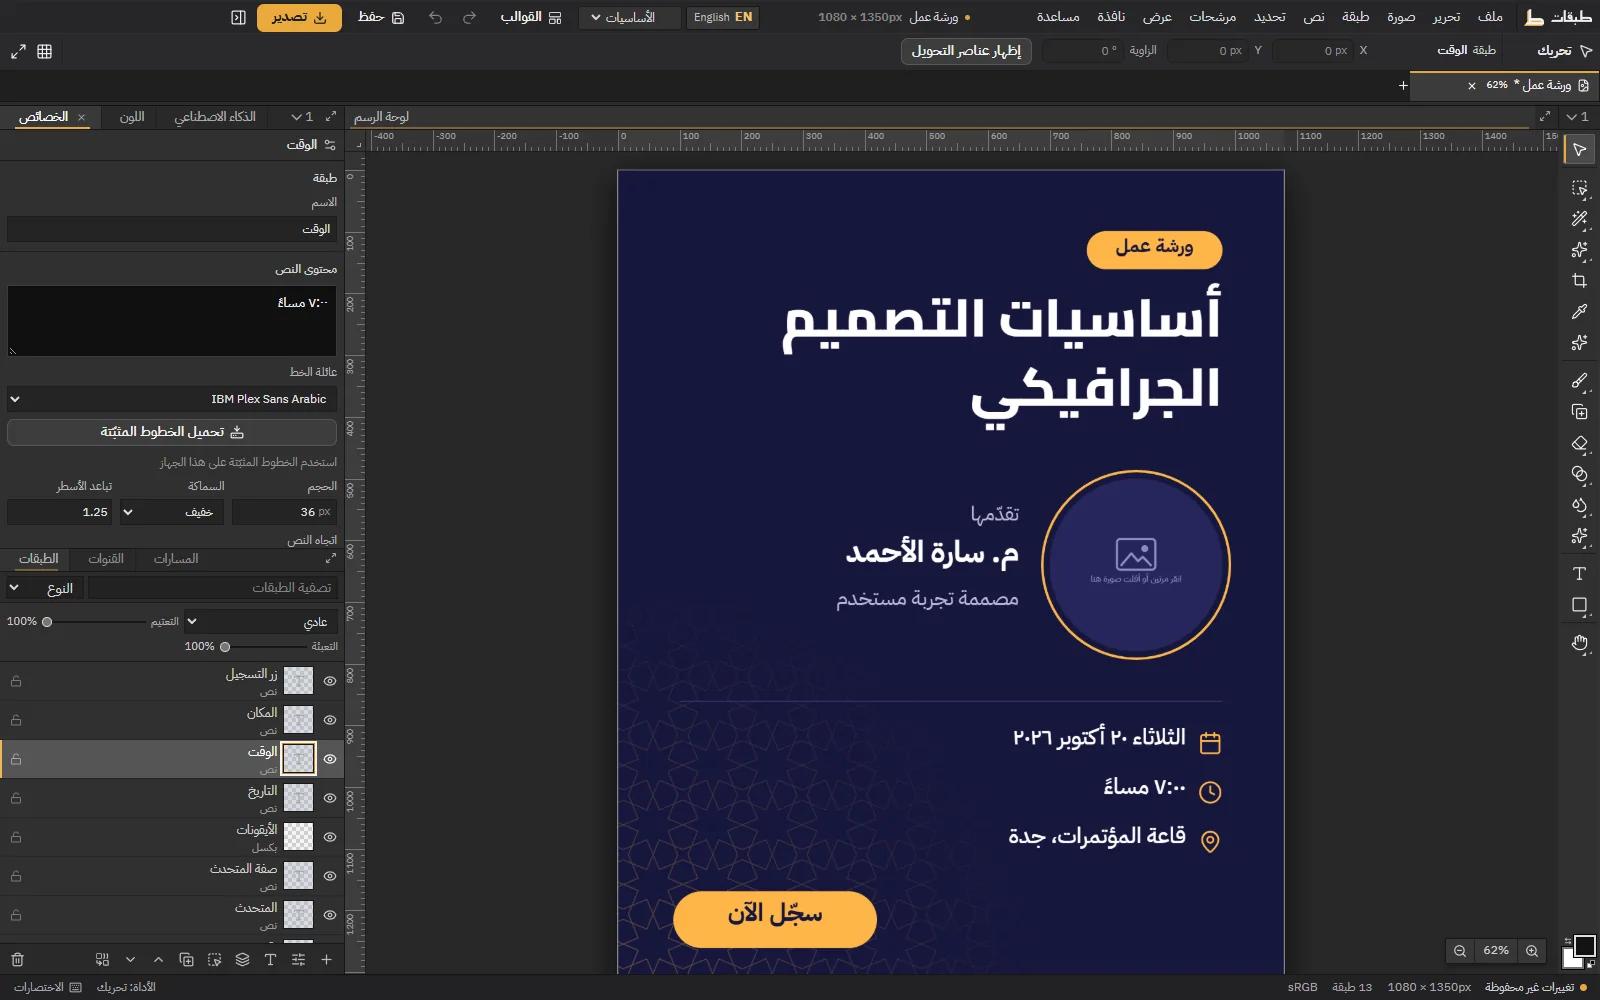Click تحميل الخطوط المثبّتة button

(x=172, y=432)
